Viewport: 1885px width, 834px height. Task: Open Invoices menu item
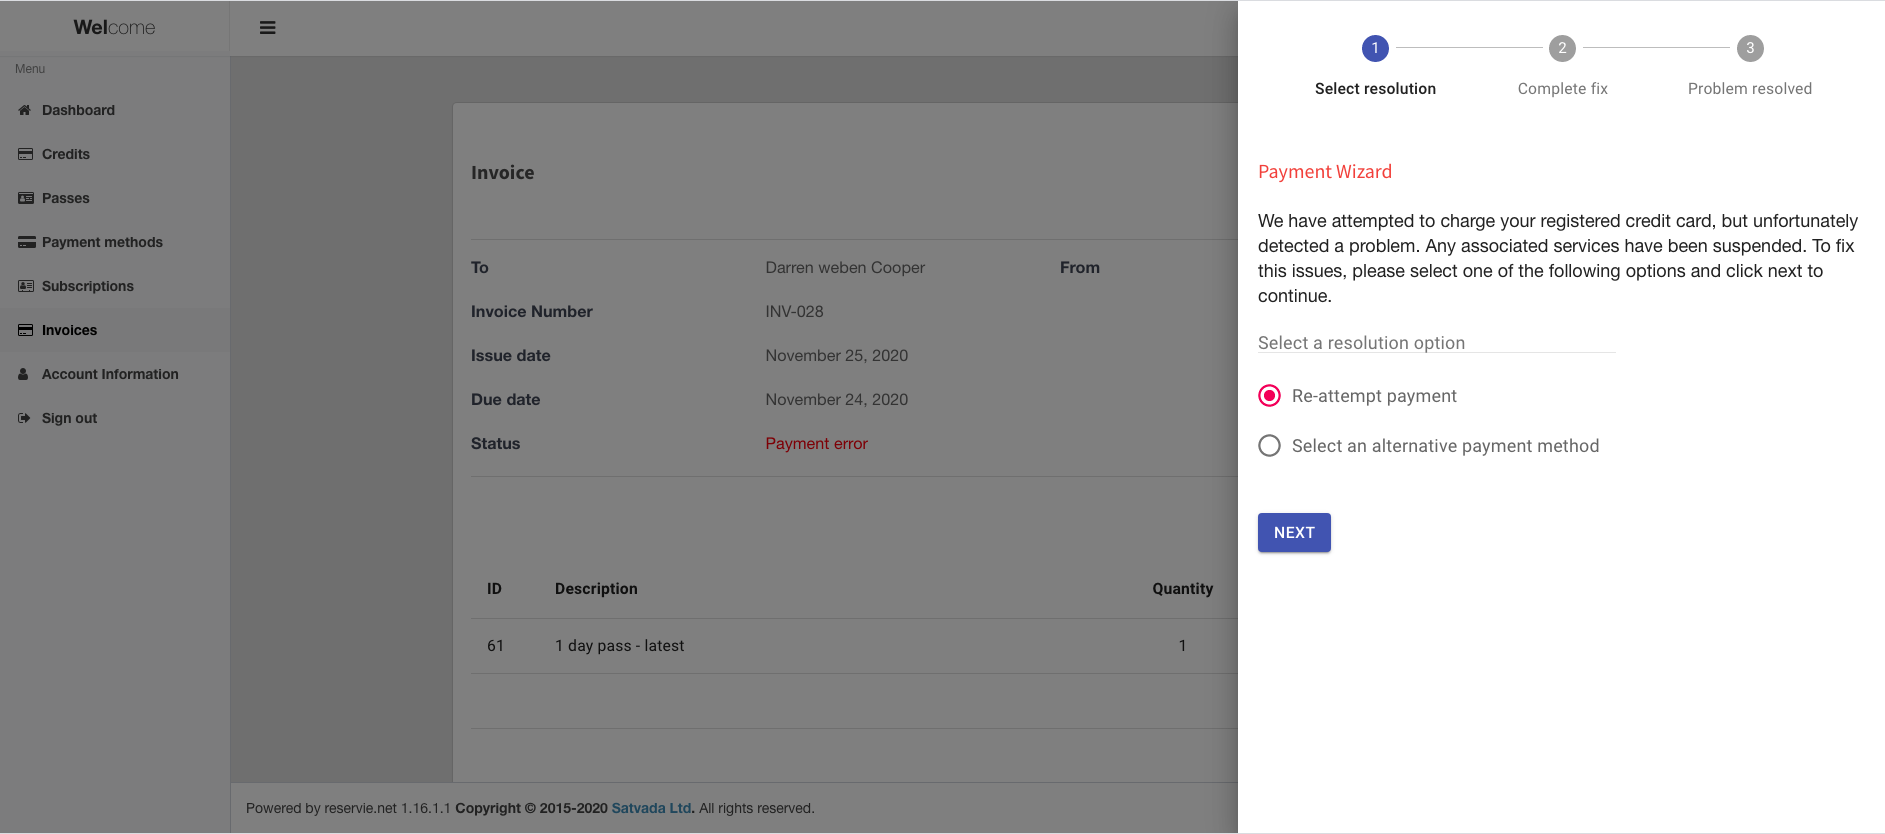click(x=115, y=330)
